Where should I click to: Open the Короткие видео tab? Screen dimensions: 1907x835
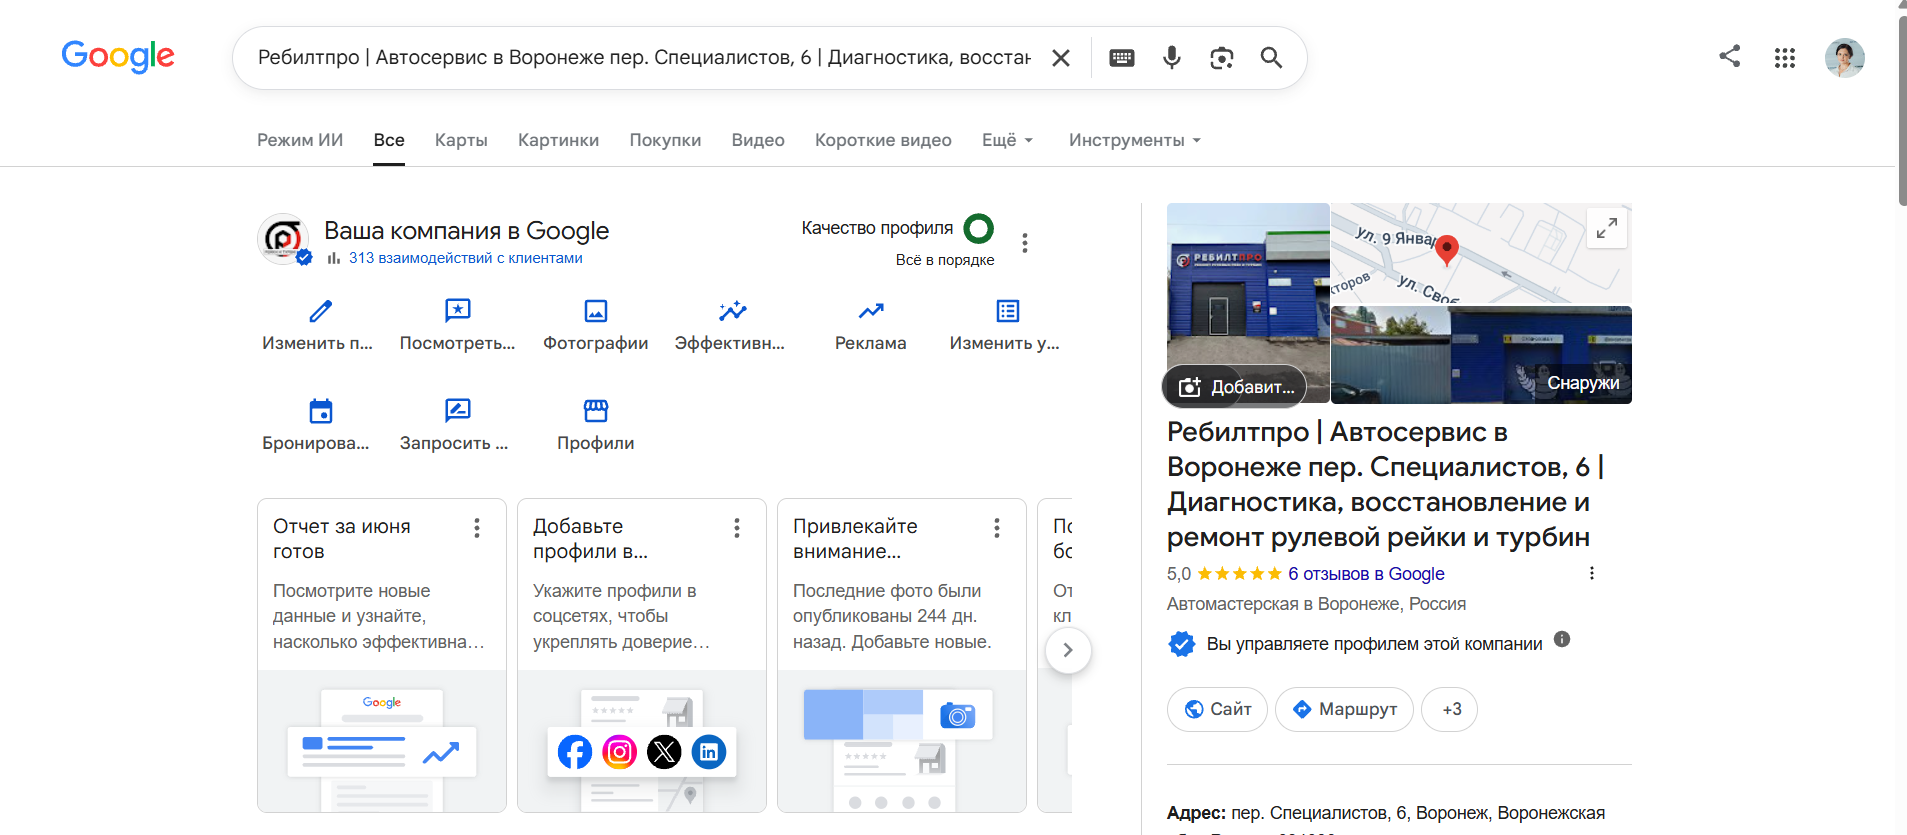click(x=883, y=140)
